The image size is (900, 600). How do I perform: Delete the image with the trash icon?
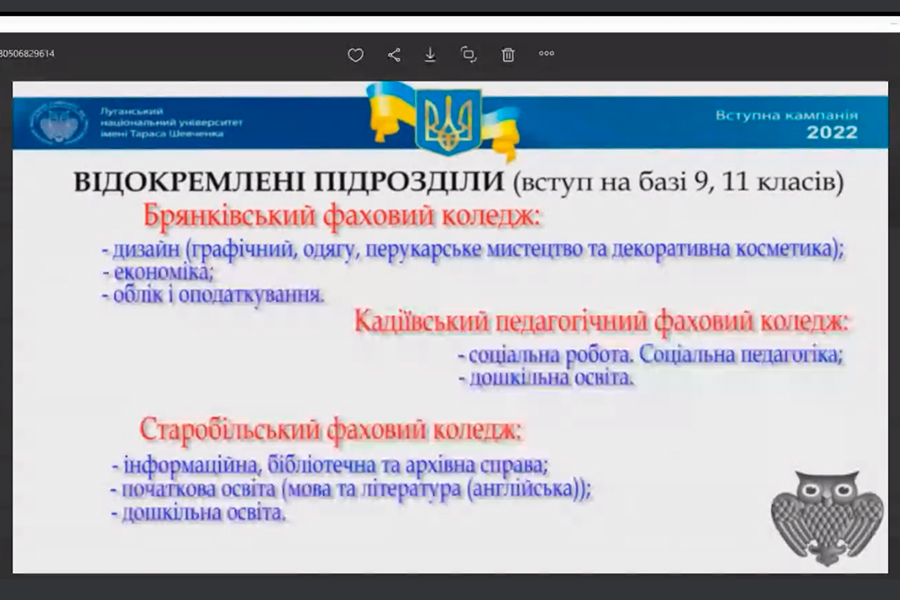click(508, 55)
